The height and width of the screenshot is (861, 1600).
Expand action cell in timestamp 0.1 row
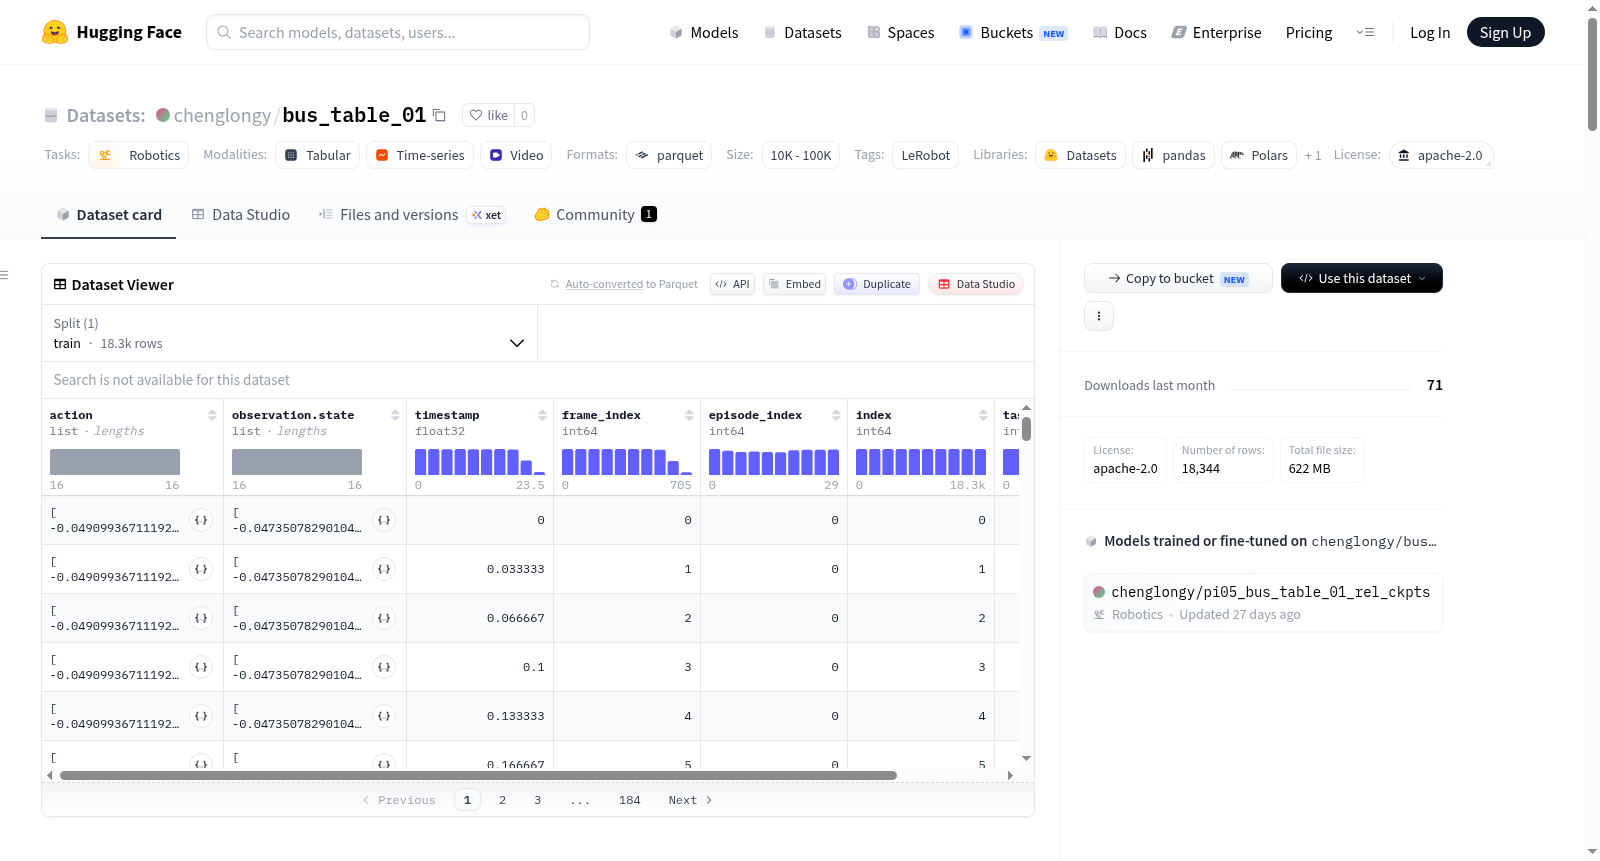pyautogui.click(x=201, y=667)
